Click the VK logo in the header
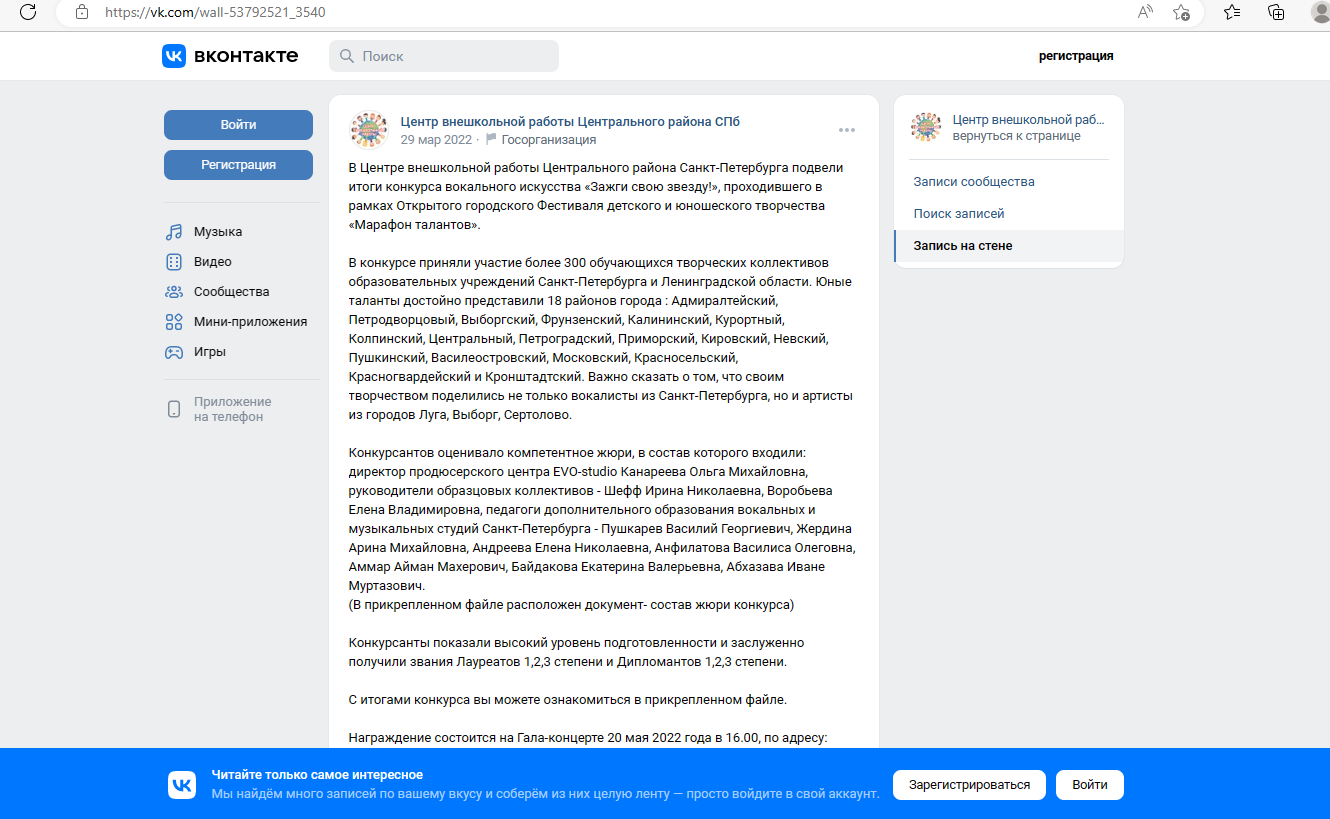Screen dimensions: 1330x819 coord(230,56)
